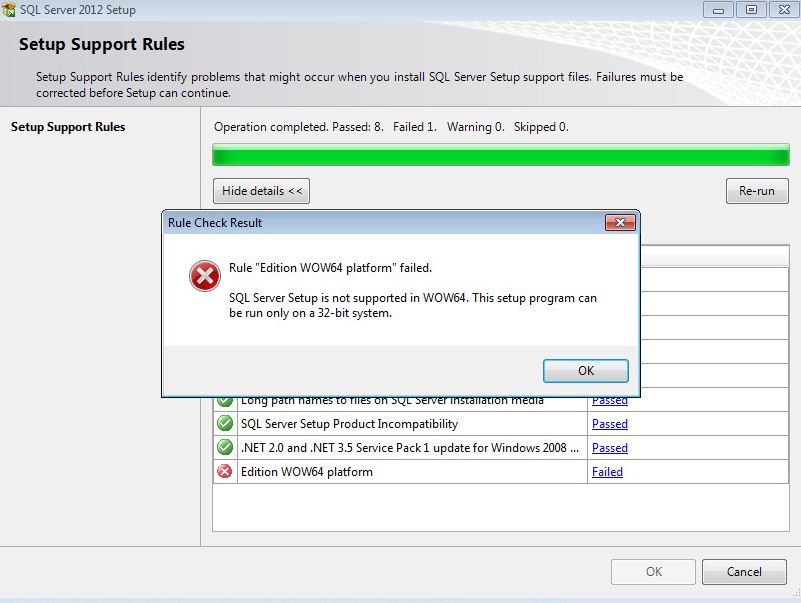
Task: Click red failed icon beside Edition WOW64 platform
Action: 225,471
